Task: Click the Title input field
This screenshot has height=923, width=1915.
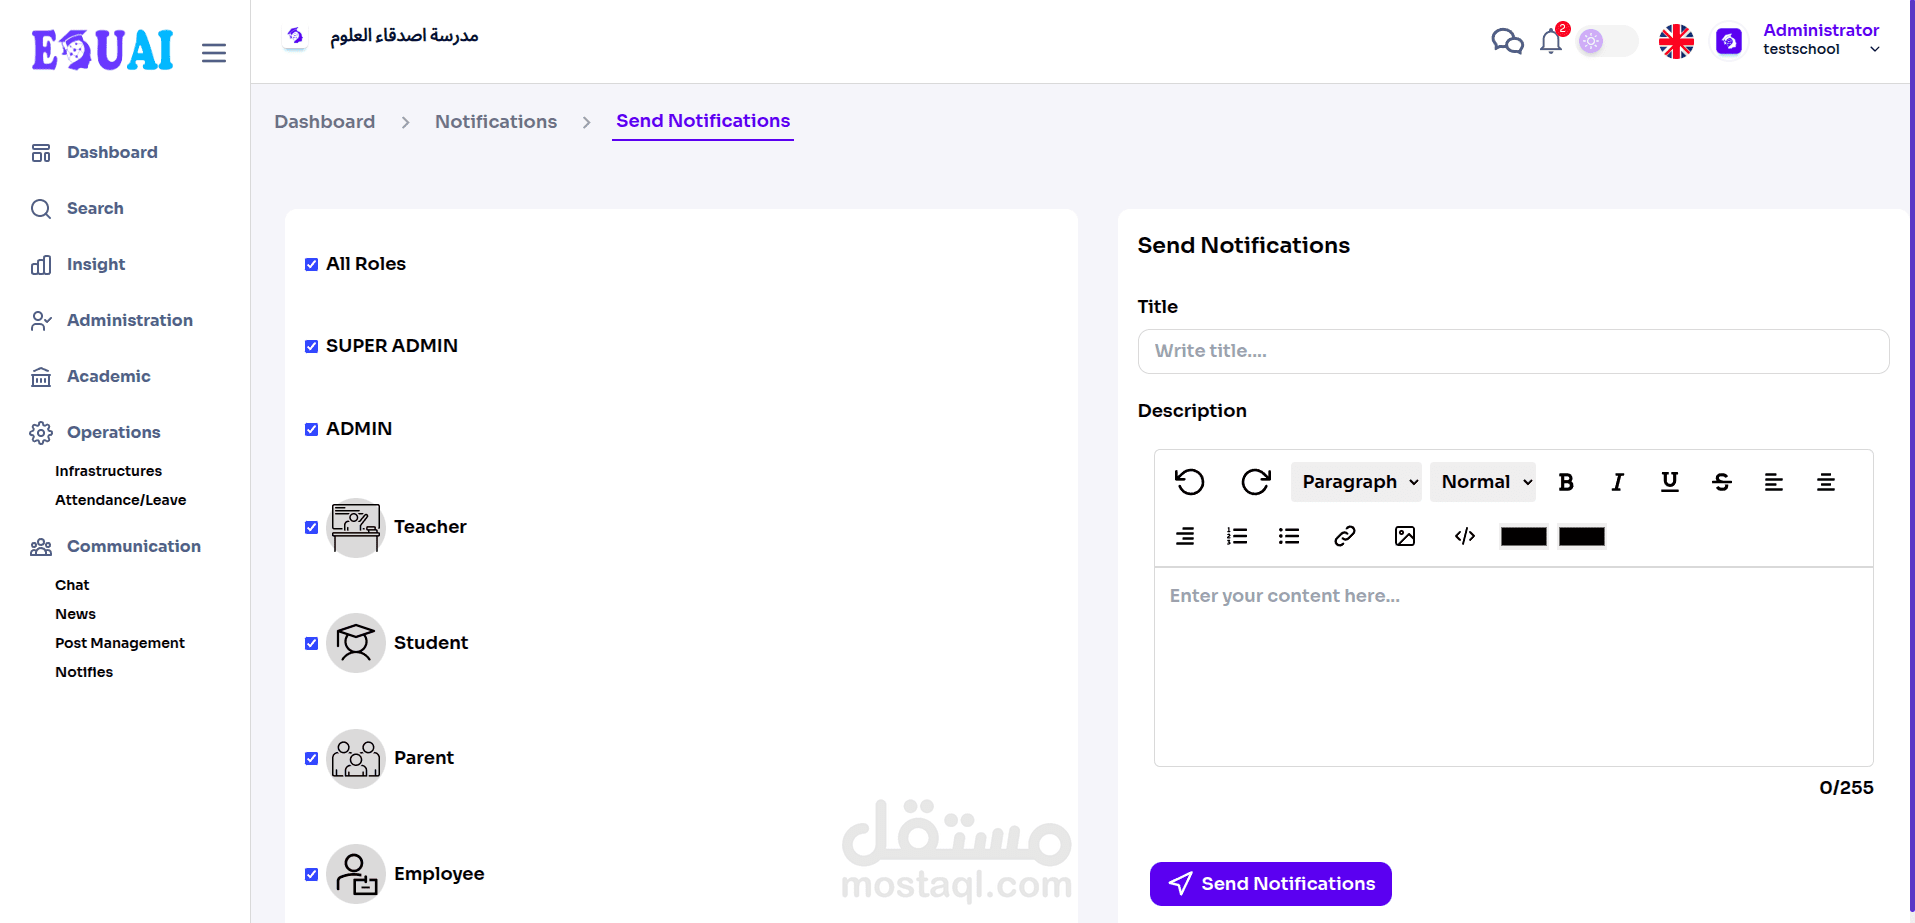Action: tap(1513, 351)
